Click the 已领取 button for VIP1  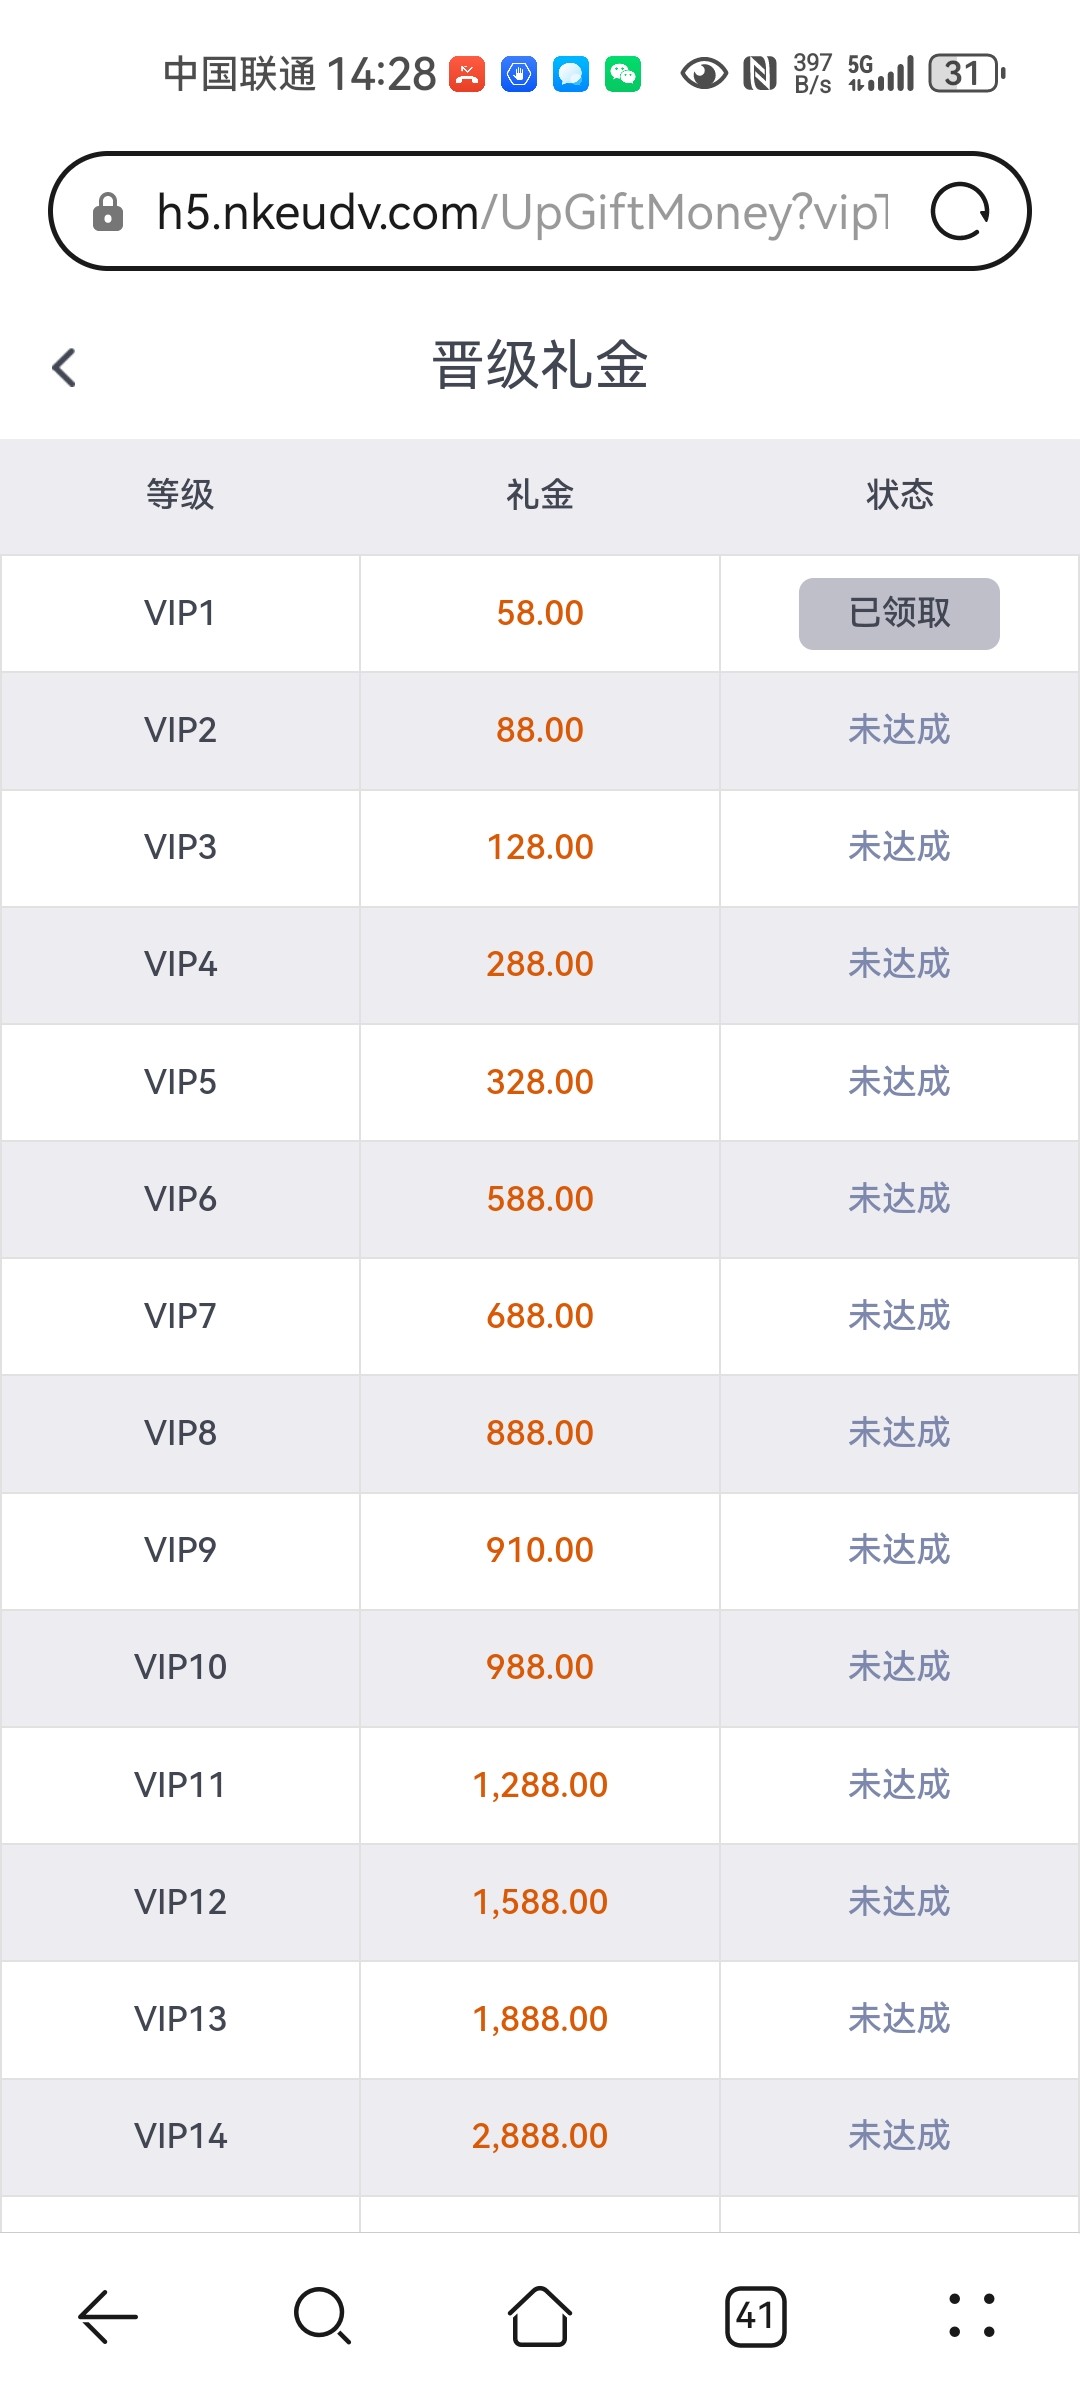tap(899, 613)
